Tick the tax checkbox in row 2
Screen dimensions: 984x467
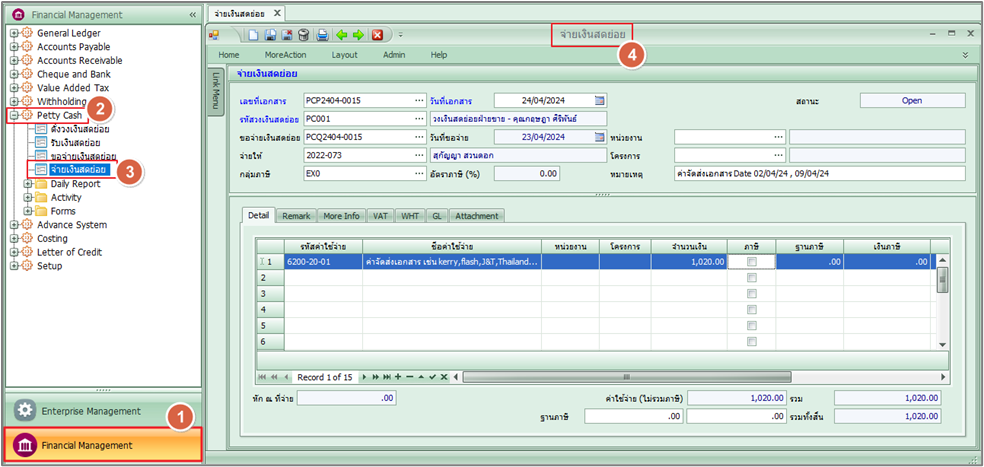752,278
